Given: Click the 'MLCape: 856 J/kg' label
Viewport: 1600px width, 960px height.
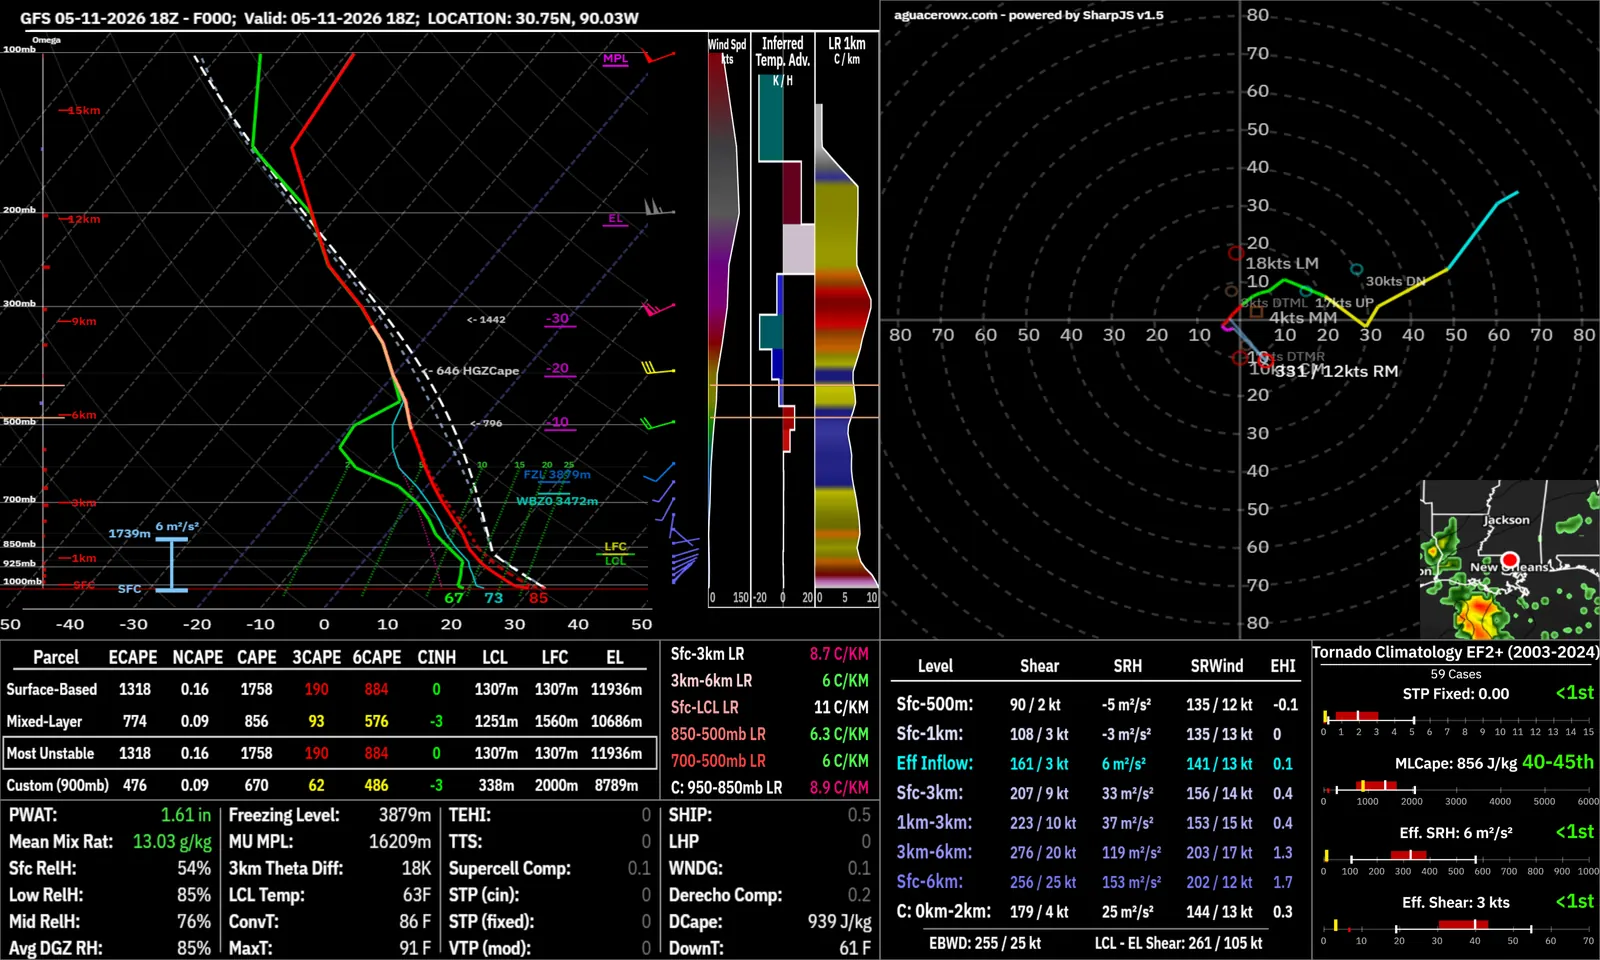Looking at the screenshot, I should pyautogui.click(x=1456, y=763).
